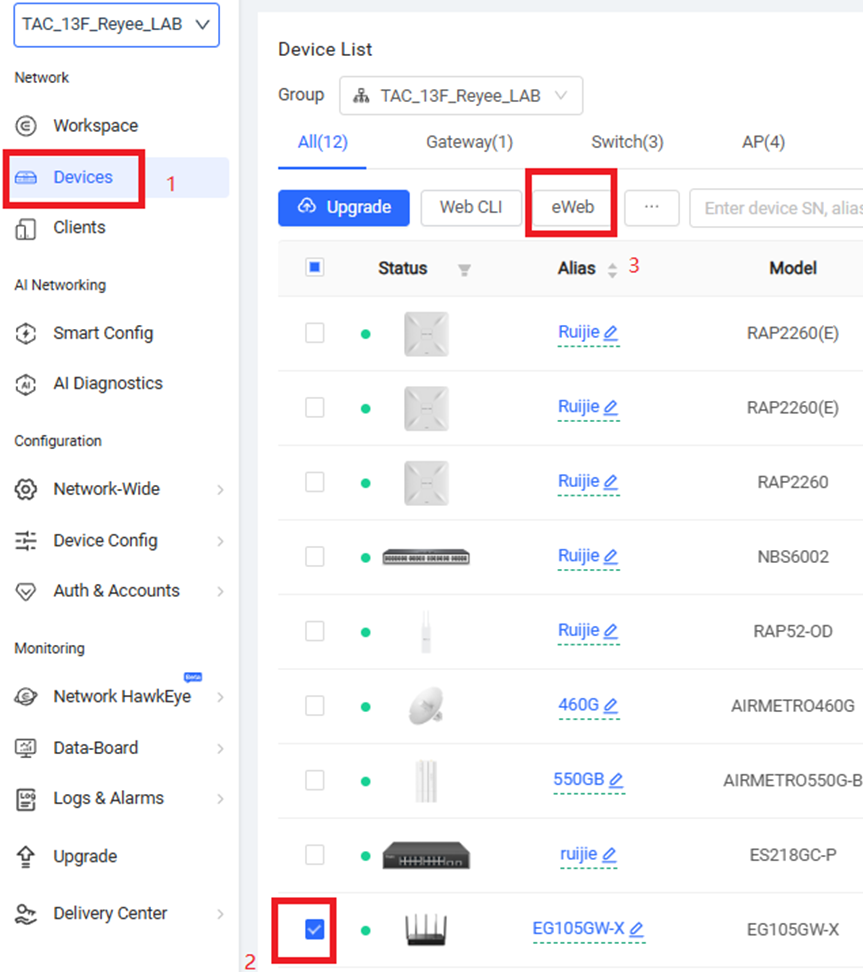Edit alias pencil for NBS6002 device
This screenshot has width=863, height=972.
[611, 555]
